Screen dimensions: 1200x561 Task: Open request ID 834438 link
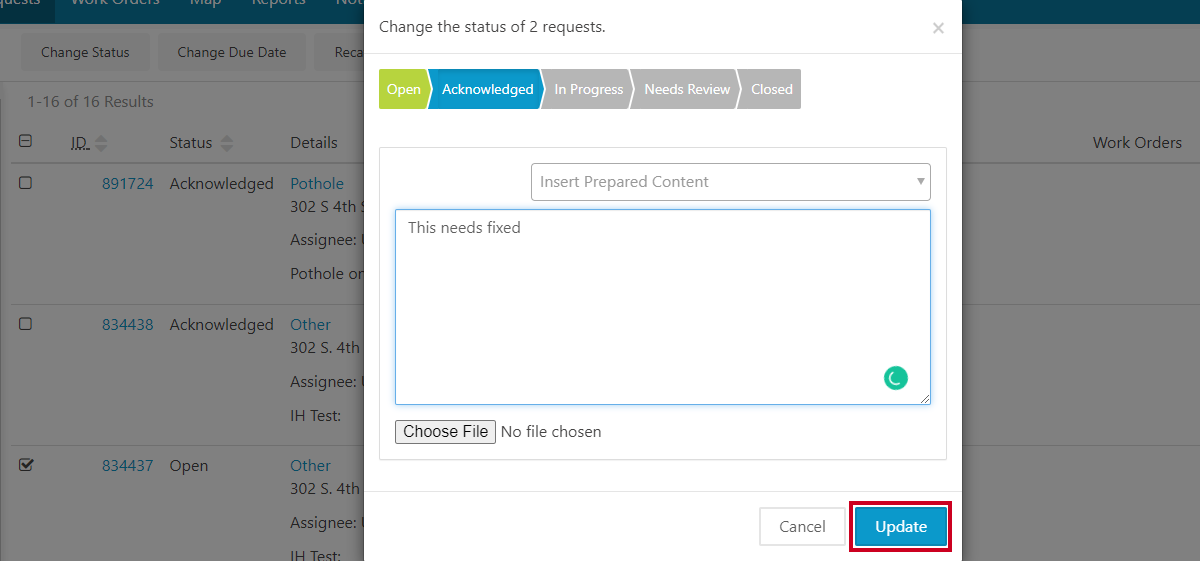(127, 324)
